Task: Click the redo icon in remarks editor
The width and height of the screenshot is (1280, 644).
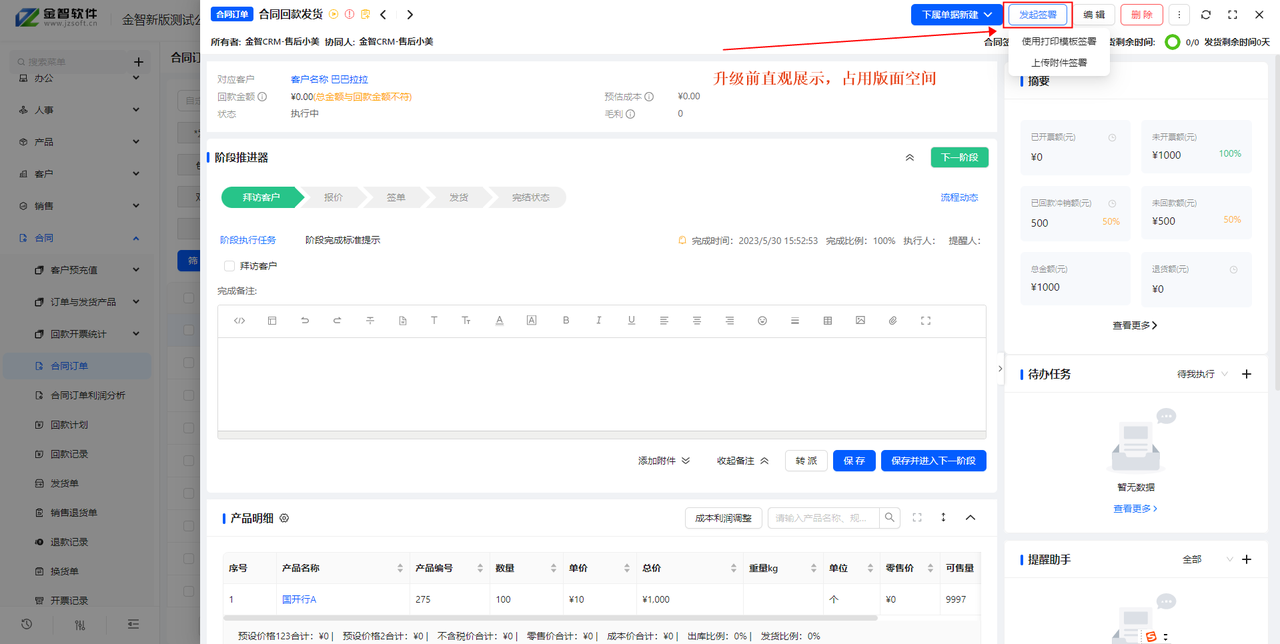Action: (x=337, y=320)
